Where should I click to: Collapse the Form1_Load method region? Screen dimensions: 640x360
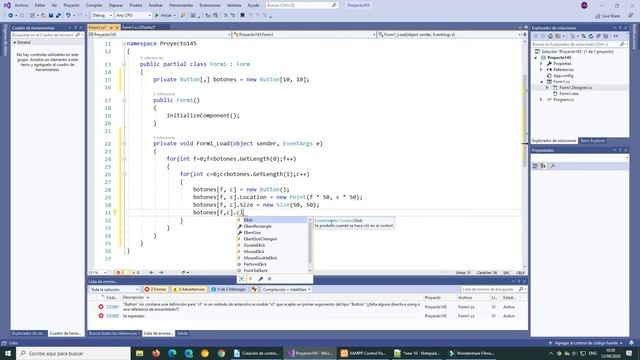pos(124,144)
